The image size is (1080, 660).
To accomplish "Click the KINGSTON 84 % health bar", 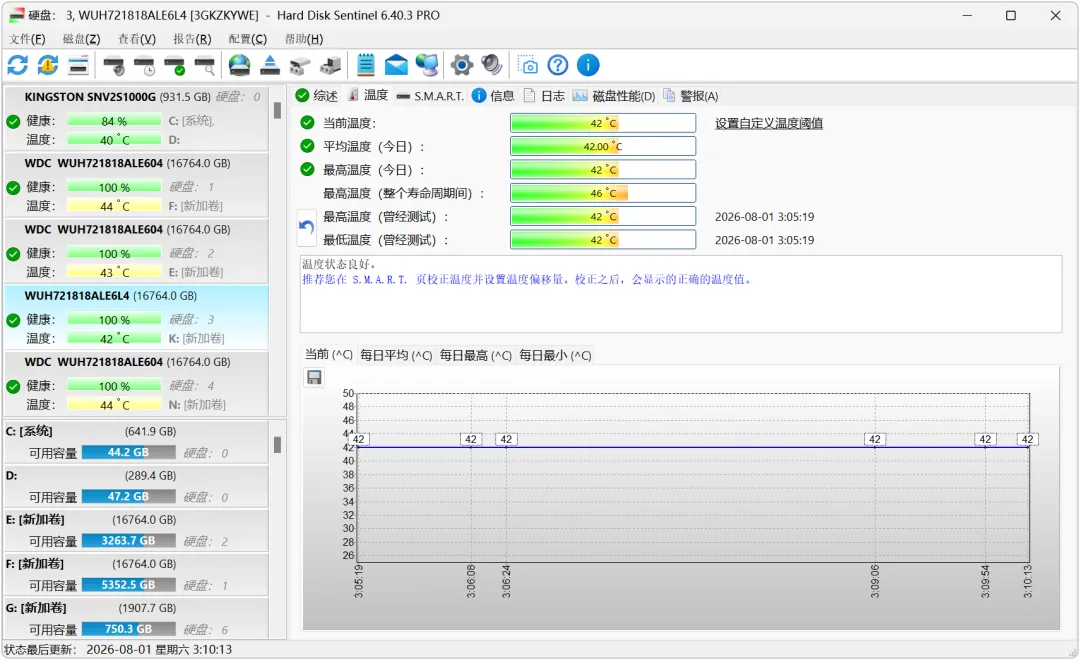I will pyautogui.click(x=114, y=121).
